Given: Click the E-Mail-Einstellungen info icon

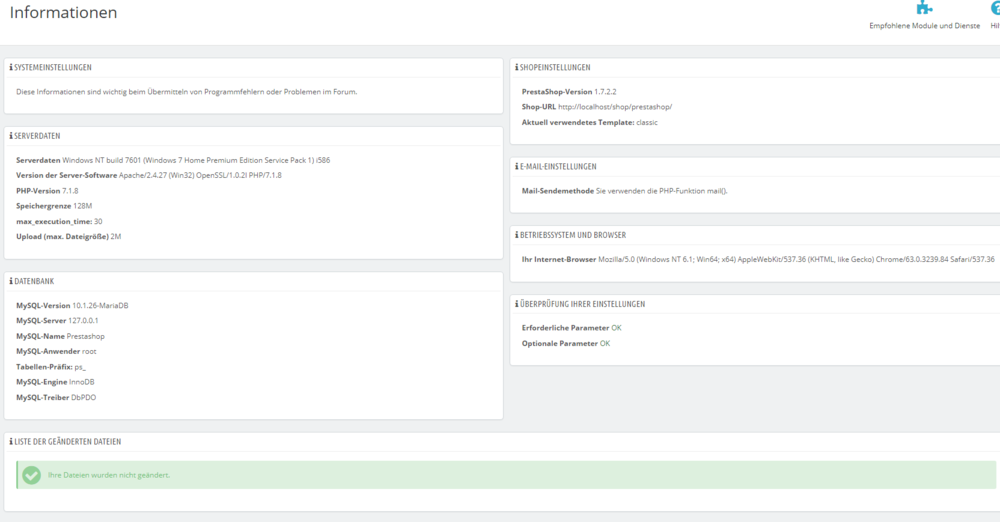Looking at the screenshot, I should pos(517,167).
